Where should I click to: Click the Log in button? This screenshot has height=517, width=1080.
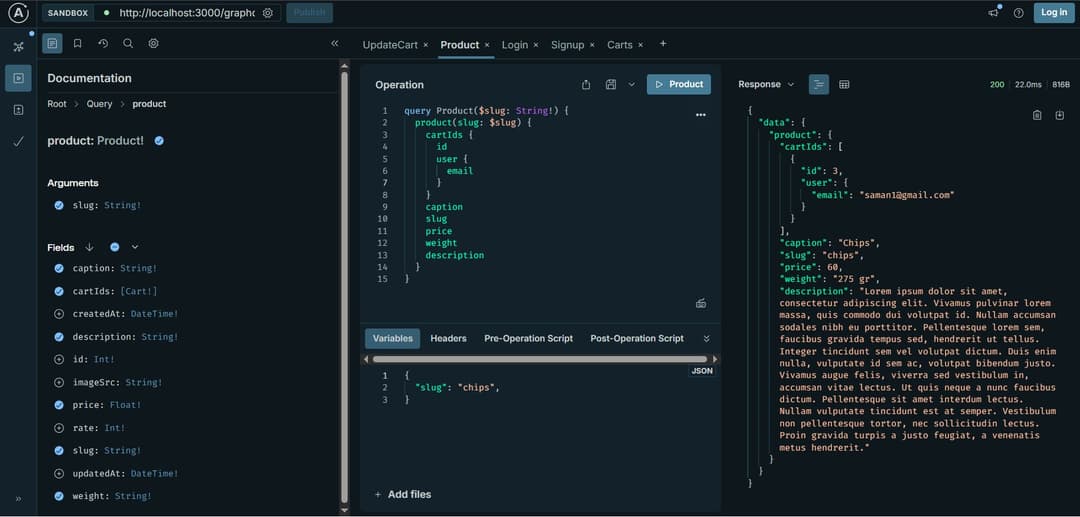click(x=1054, y=12)
